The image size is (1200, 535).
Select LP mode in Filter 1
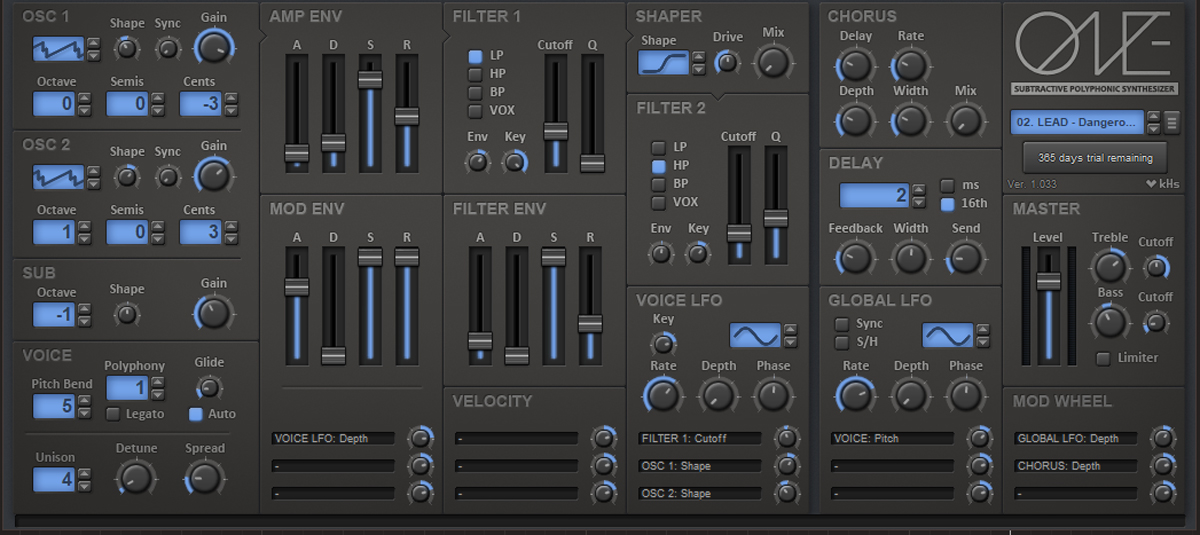475,56
